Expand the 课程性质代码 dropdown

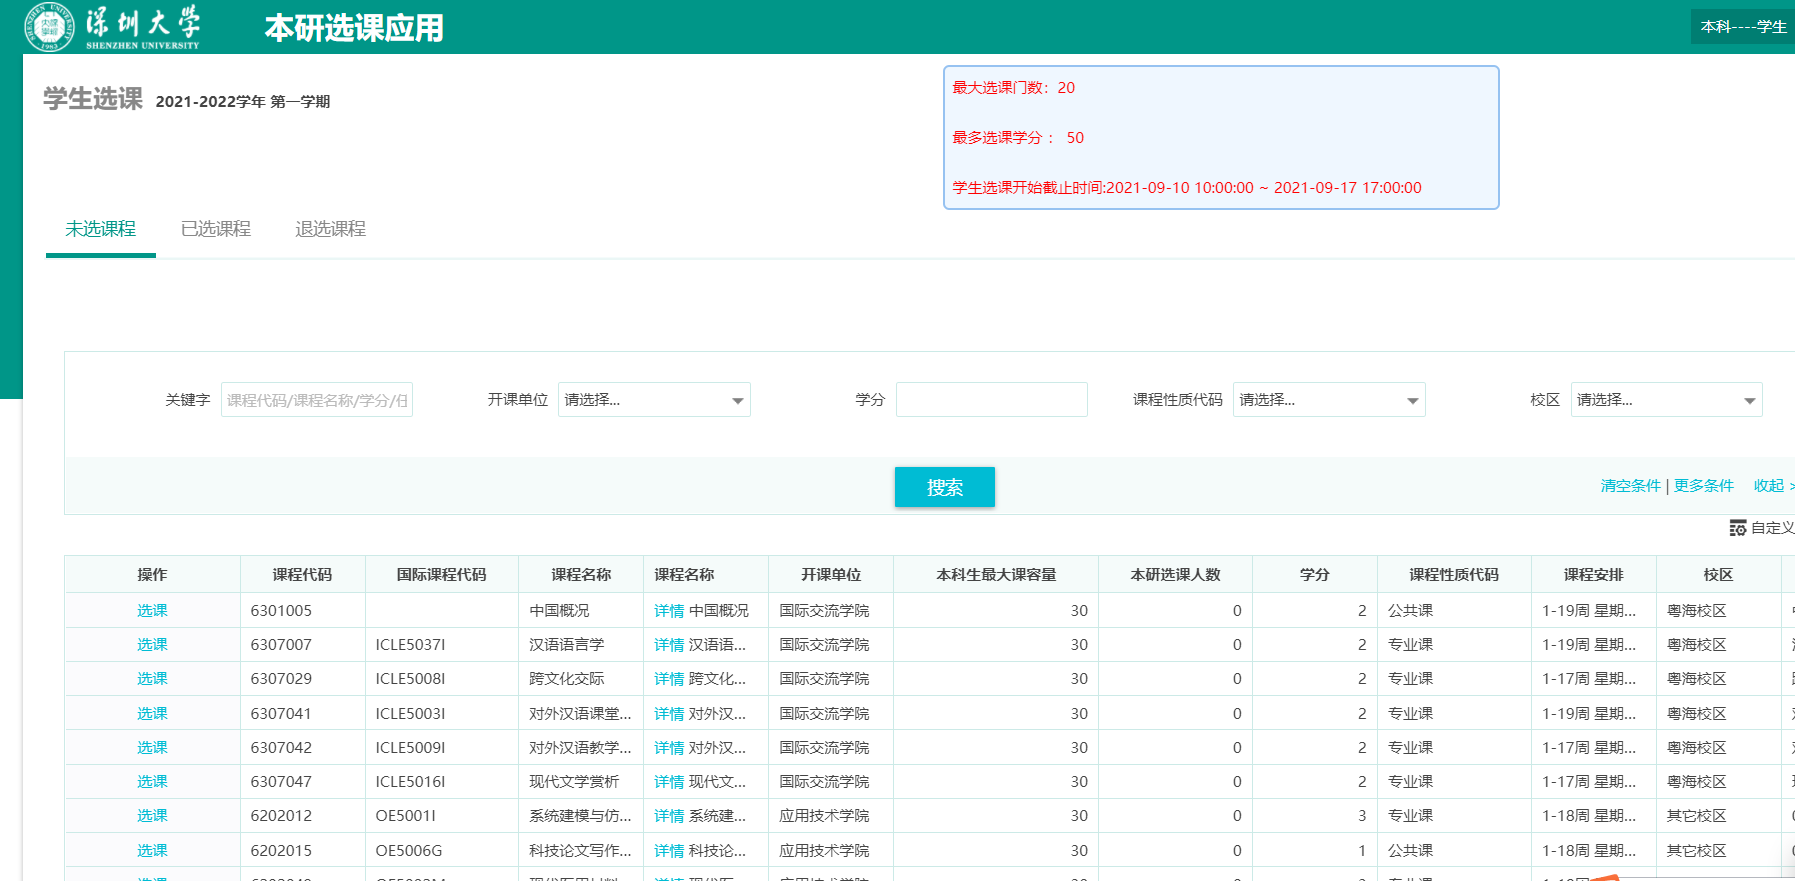point(1328,400)
